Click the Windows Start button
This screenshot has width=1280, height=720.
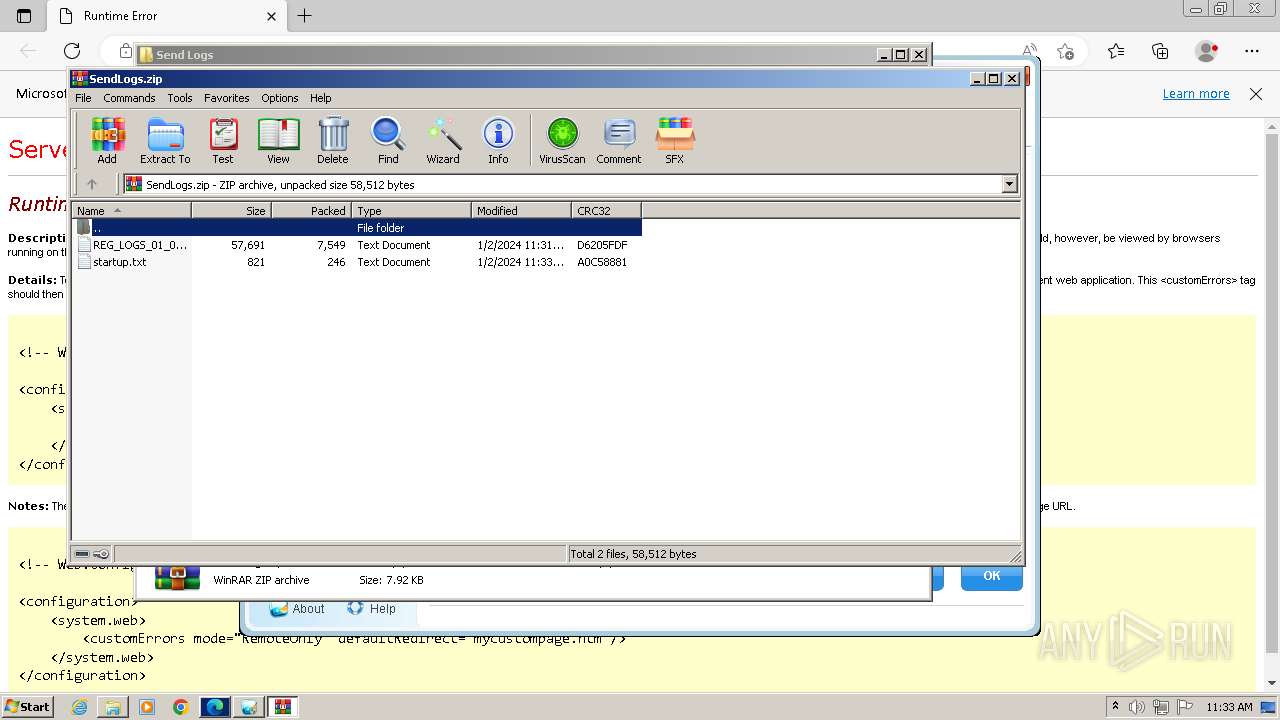[28, 707]
